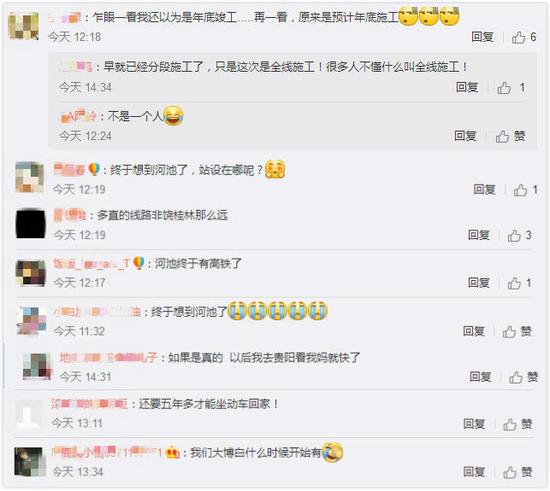Like the 13:34 comment about 大博白
Image resolution: width=550 pixels, height=491 pixels.
click(517, 472)
